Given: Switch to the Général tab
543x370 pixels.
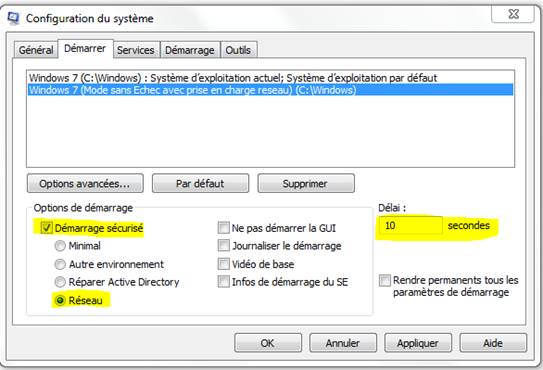Looking at the screenshot, I should [x=36, y=50].
